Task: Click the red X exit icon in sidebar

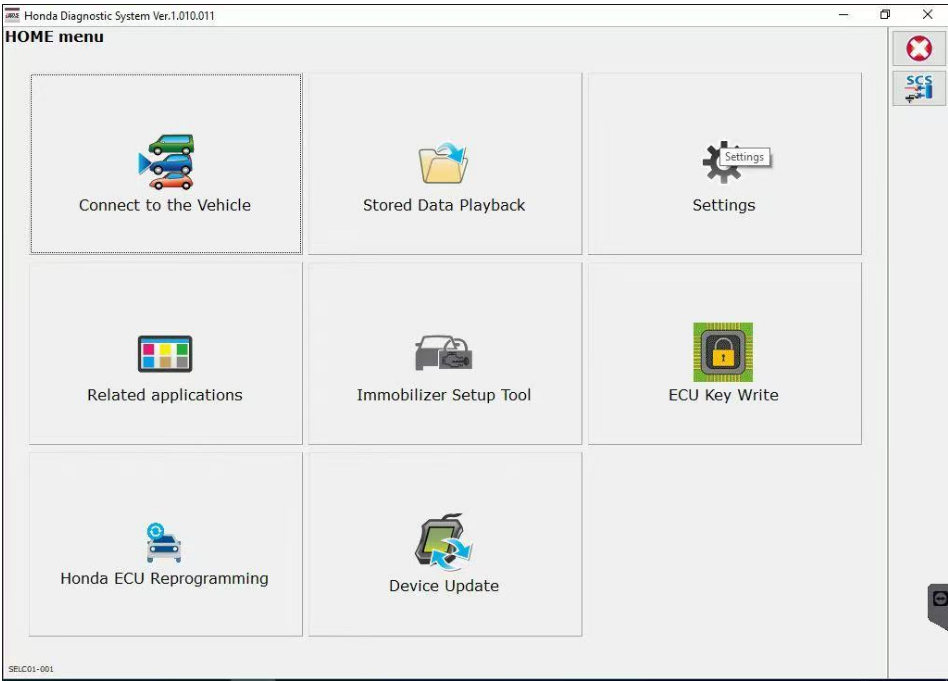Action: point(919,48)
